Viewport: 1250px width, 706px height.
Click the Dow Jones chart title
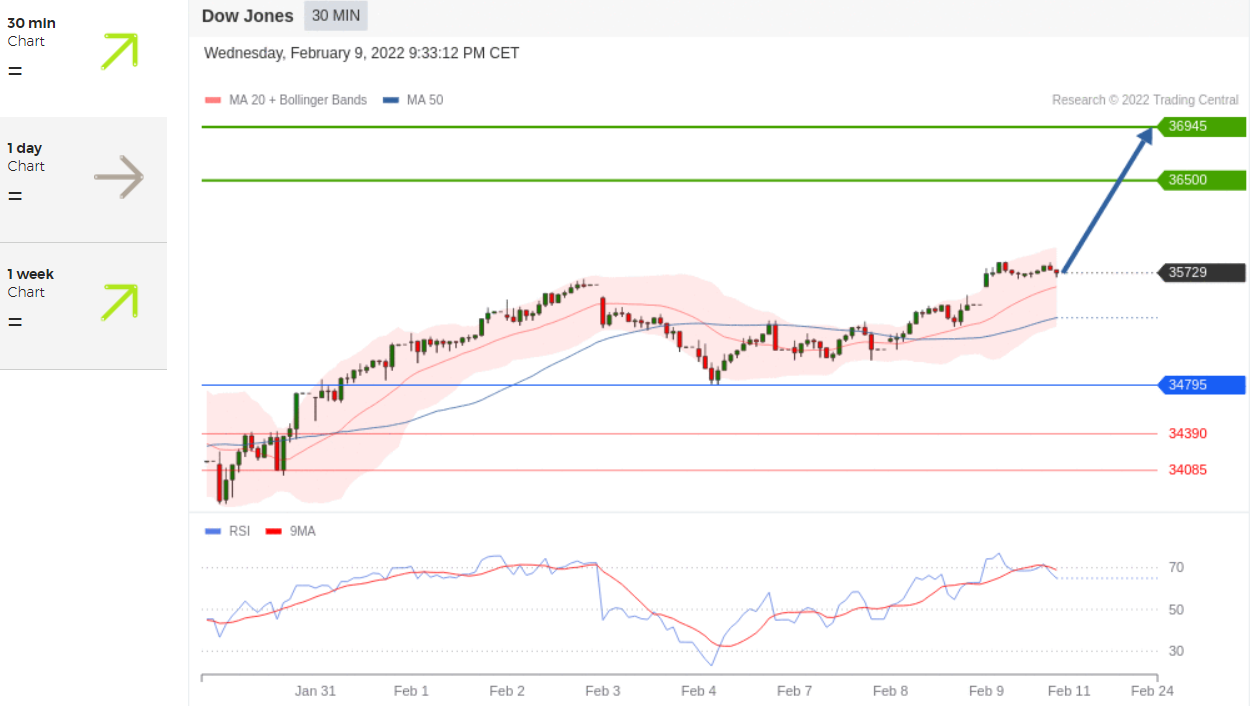(248, 16)
